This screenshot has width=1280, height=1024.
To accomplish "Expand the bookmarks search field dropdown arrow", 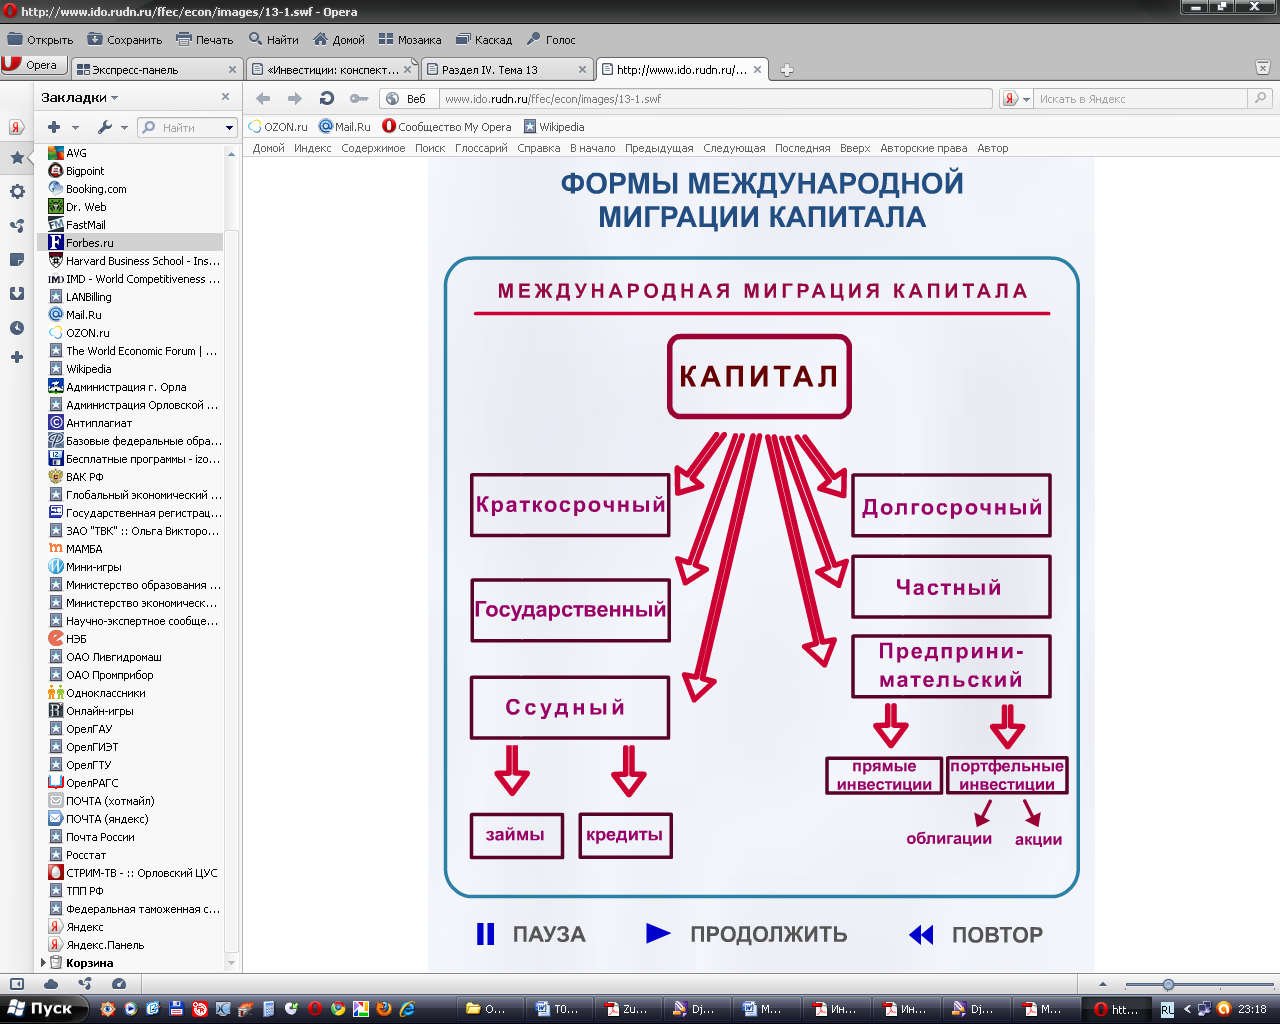I will [229, 128].
